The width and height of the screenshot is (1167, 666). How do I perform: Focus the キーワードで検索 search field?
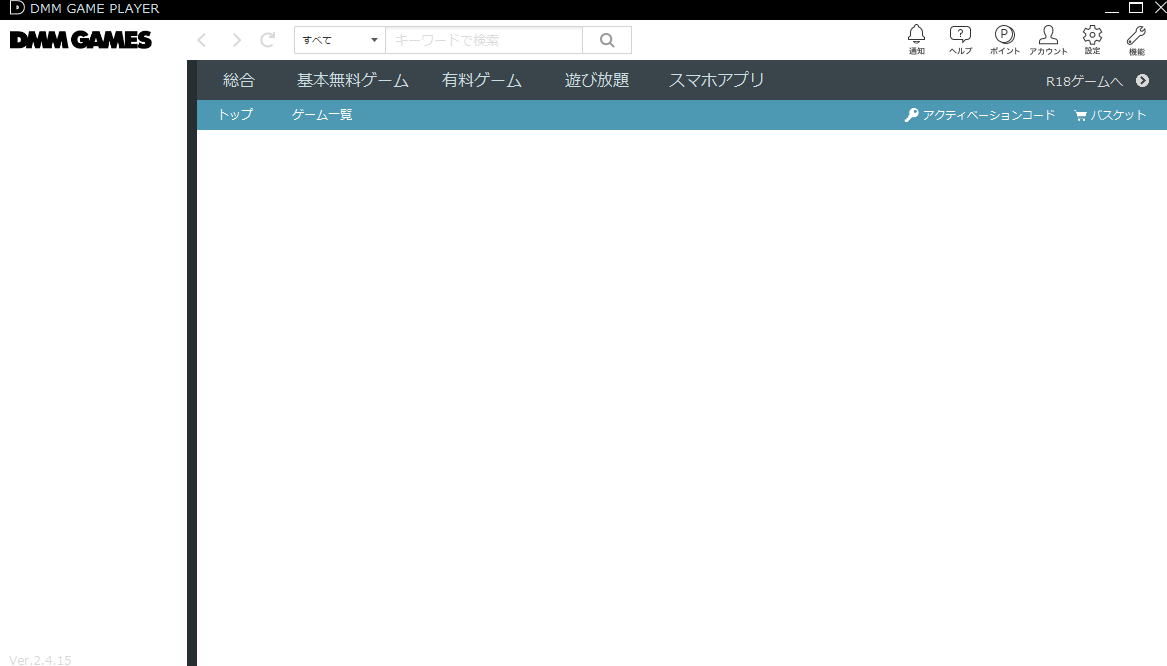pos(484,40)
